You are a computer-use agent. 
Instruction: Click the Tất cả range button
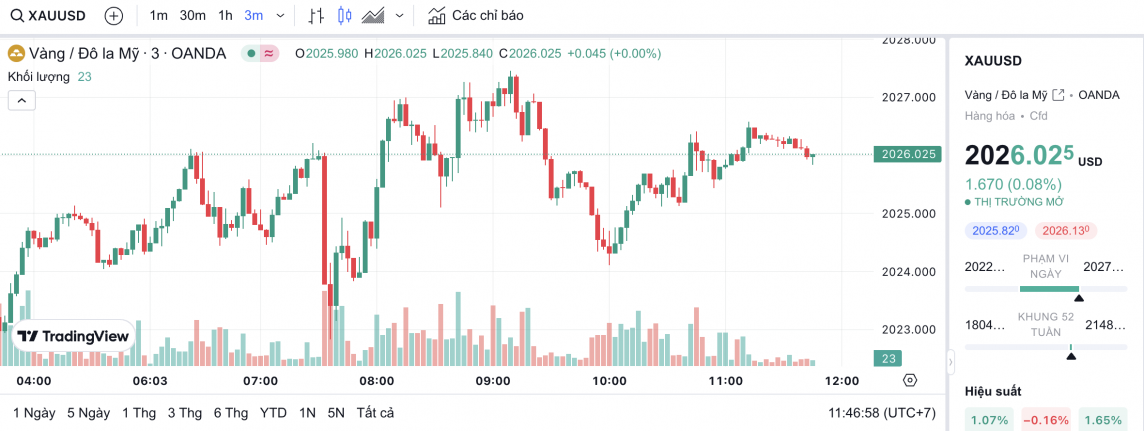375,413
